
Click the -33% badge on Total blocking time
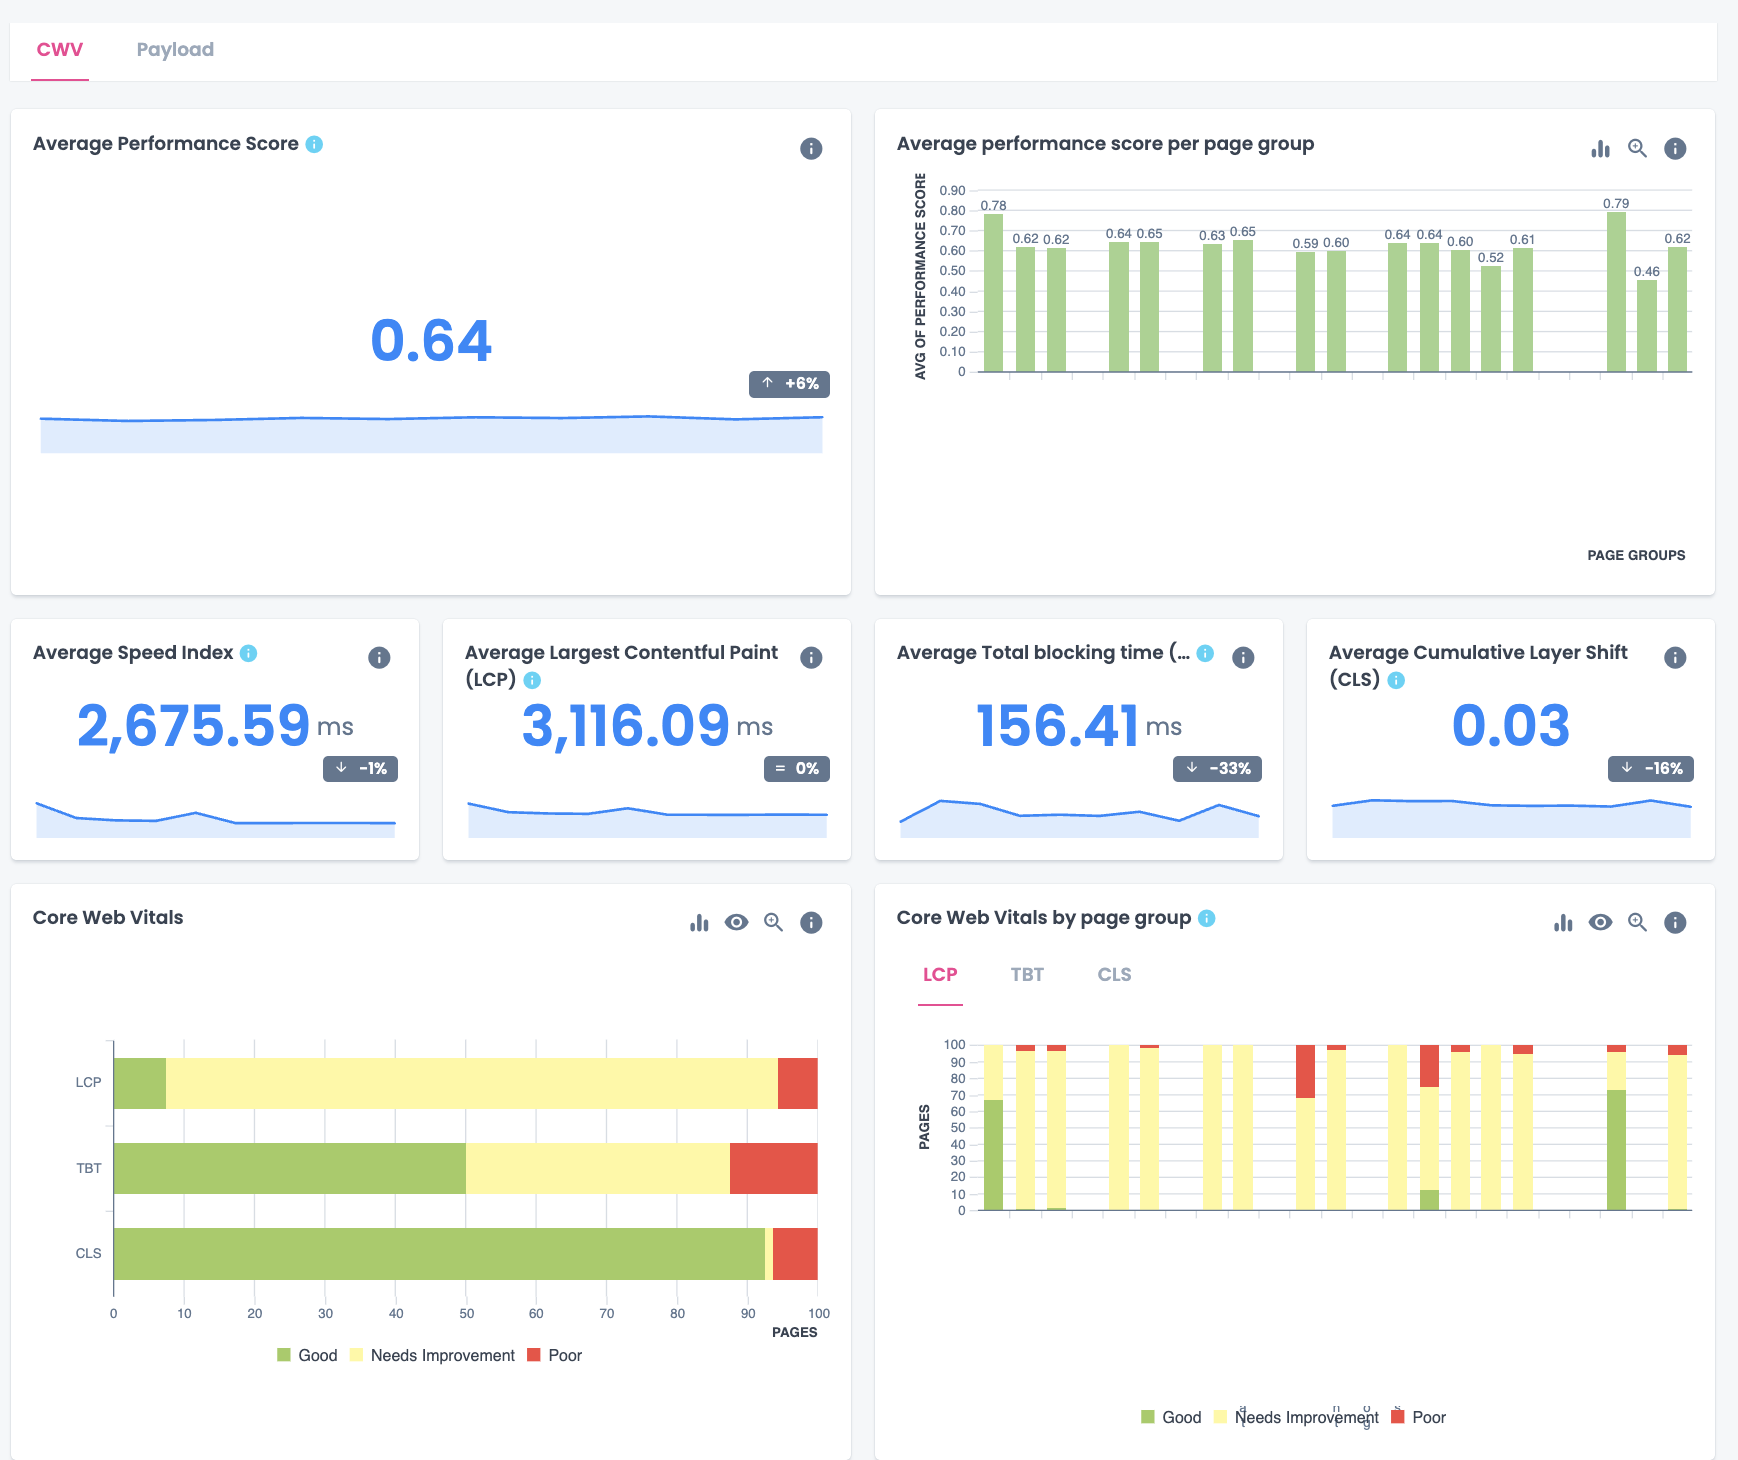(x=1216, y=769)
